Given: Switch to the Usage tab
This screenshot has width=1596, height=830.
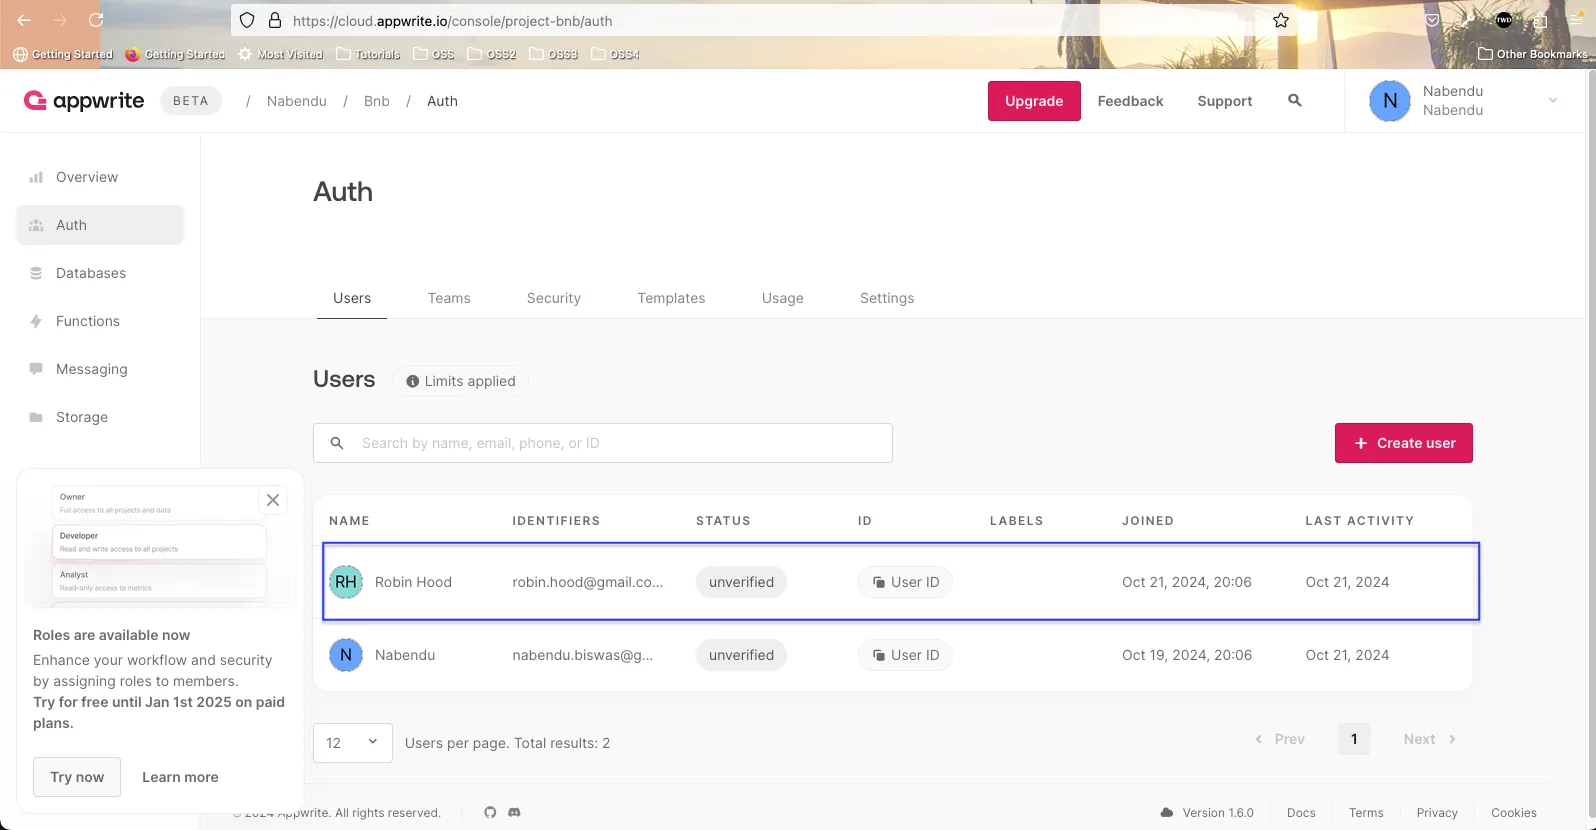Looking at the screenshot, I should point(782,298).
